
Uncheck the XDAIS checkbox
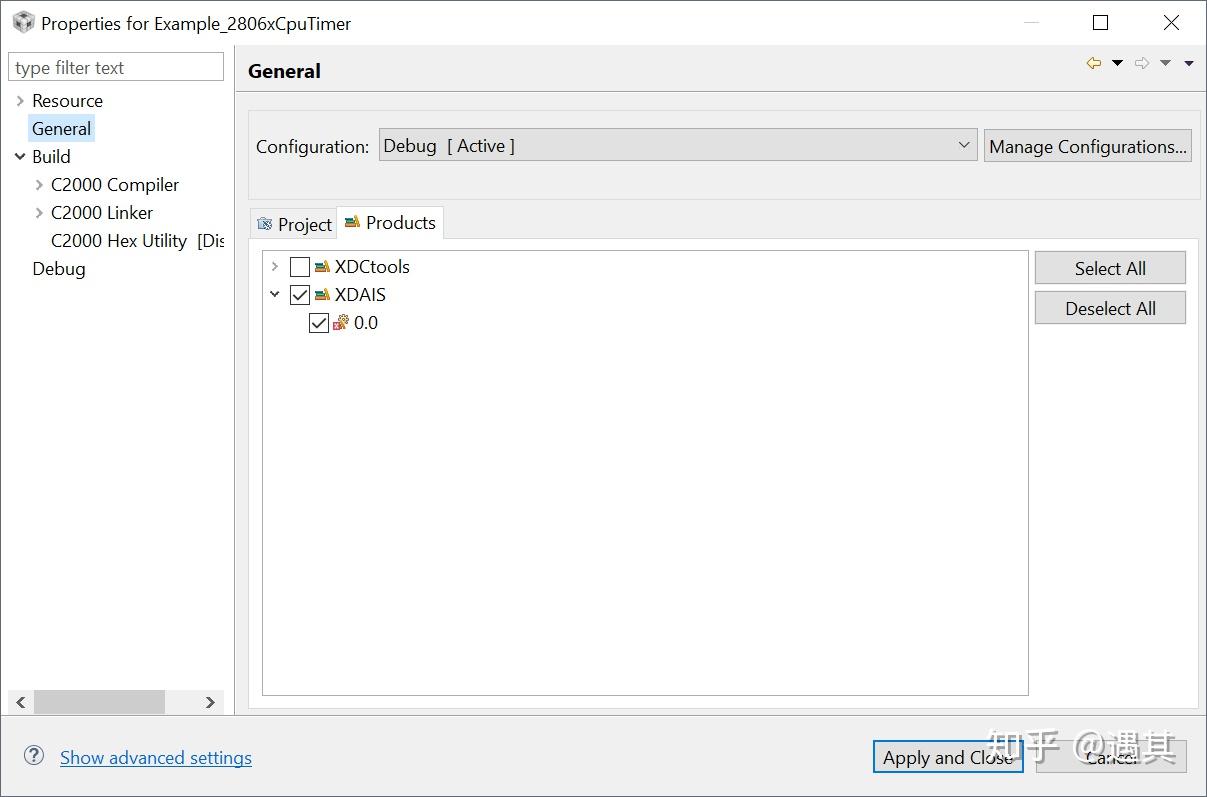click(300, 295)
